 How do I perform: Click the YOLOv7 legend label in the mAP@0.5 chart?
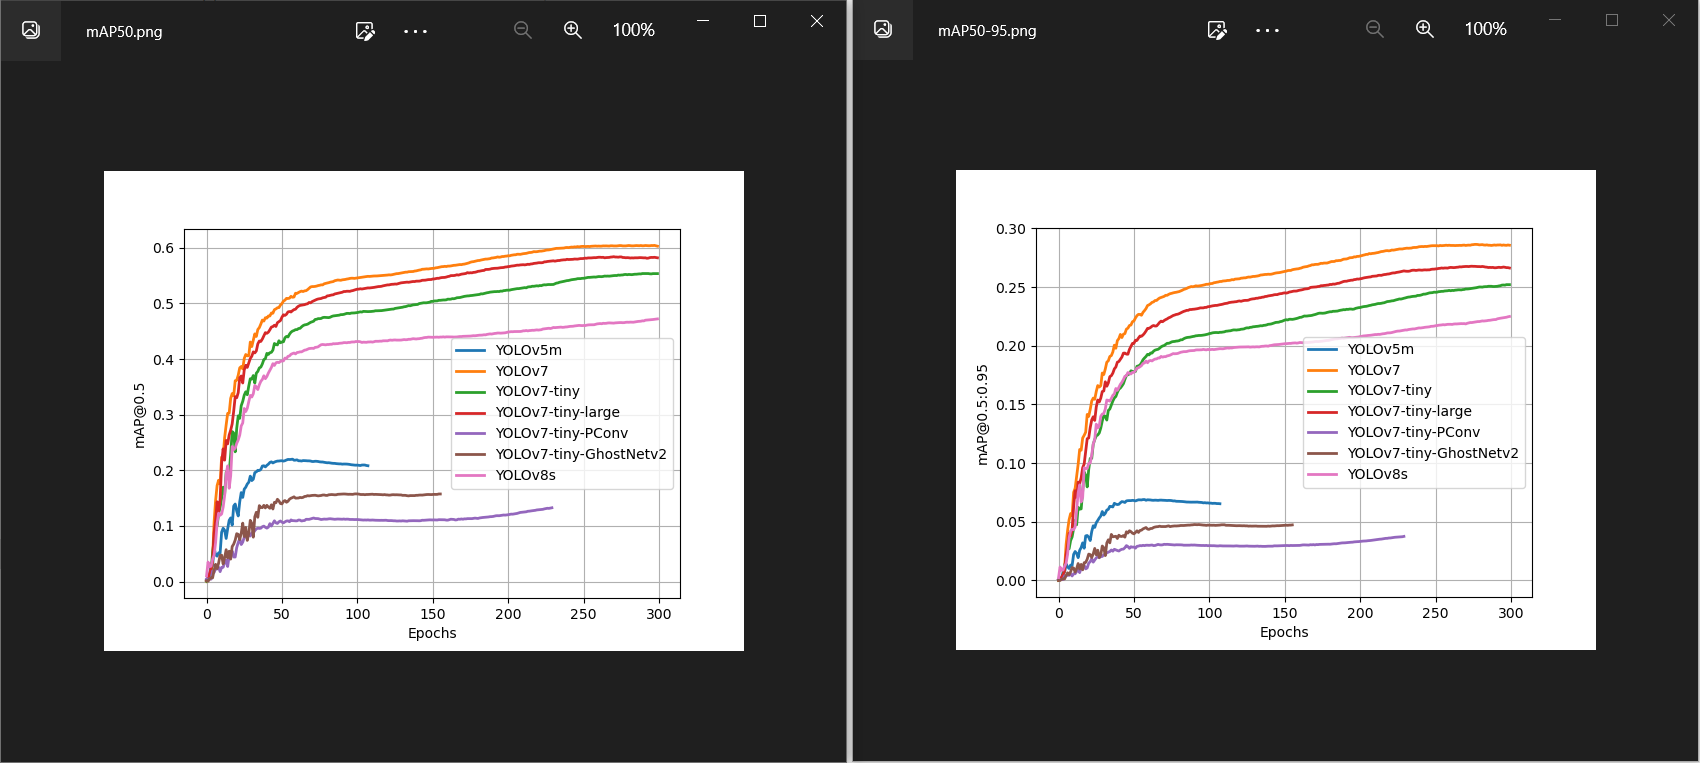tap(522, 371)
